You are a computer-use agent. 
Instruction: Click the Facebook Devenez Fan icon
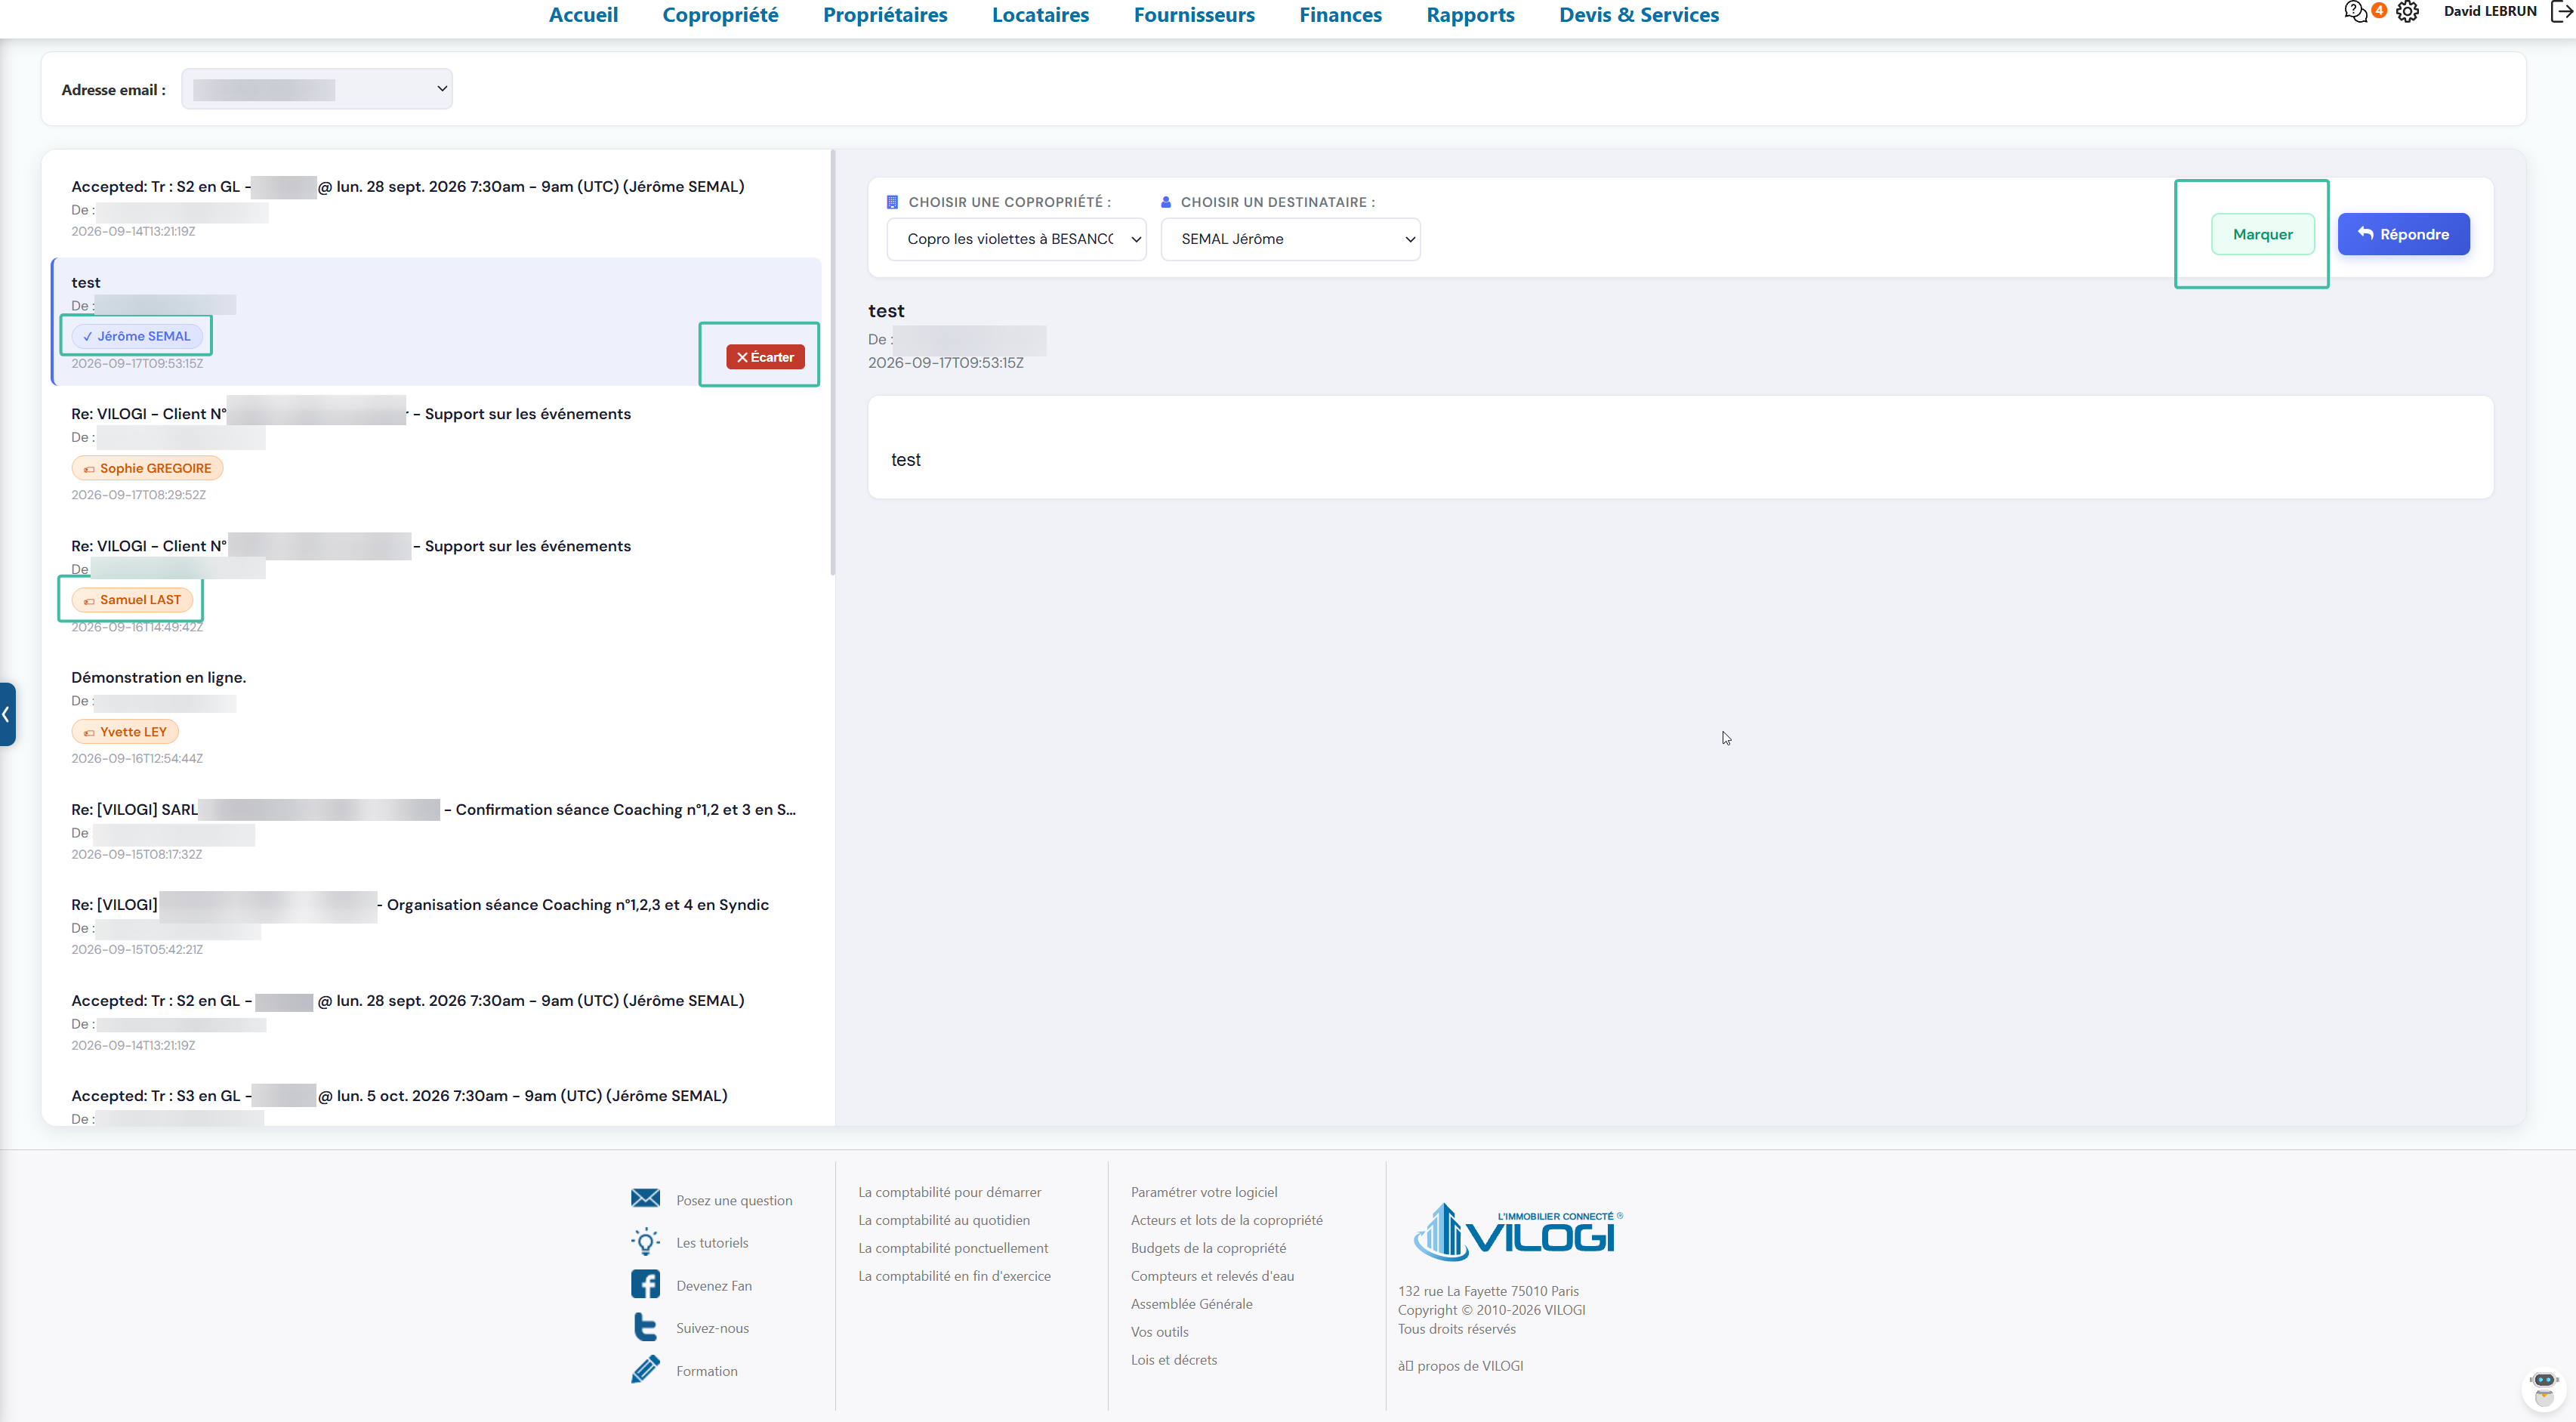(645, 1284)
